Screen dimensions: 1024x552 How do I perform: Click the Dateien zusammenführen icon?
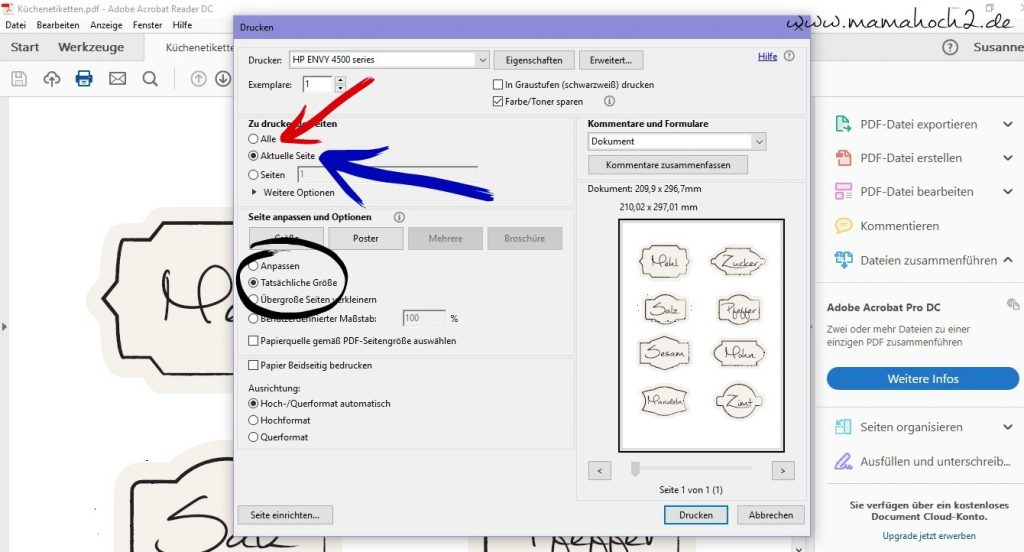tap(843, 259)
